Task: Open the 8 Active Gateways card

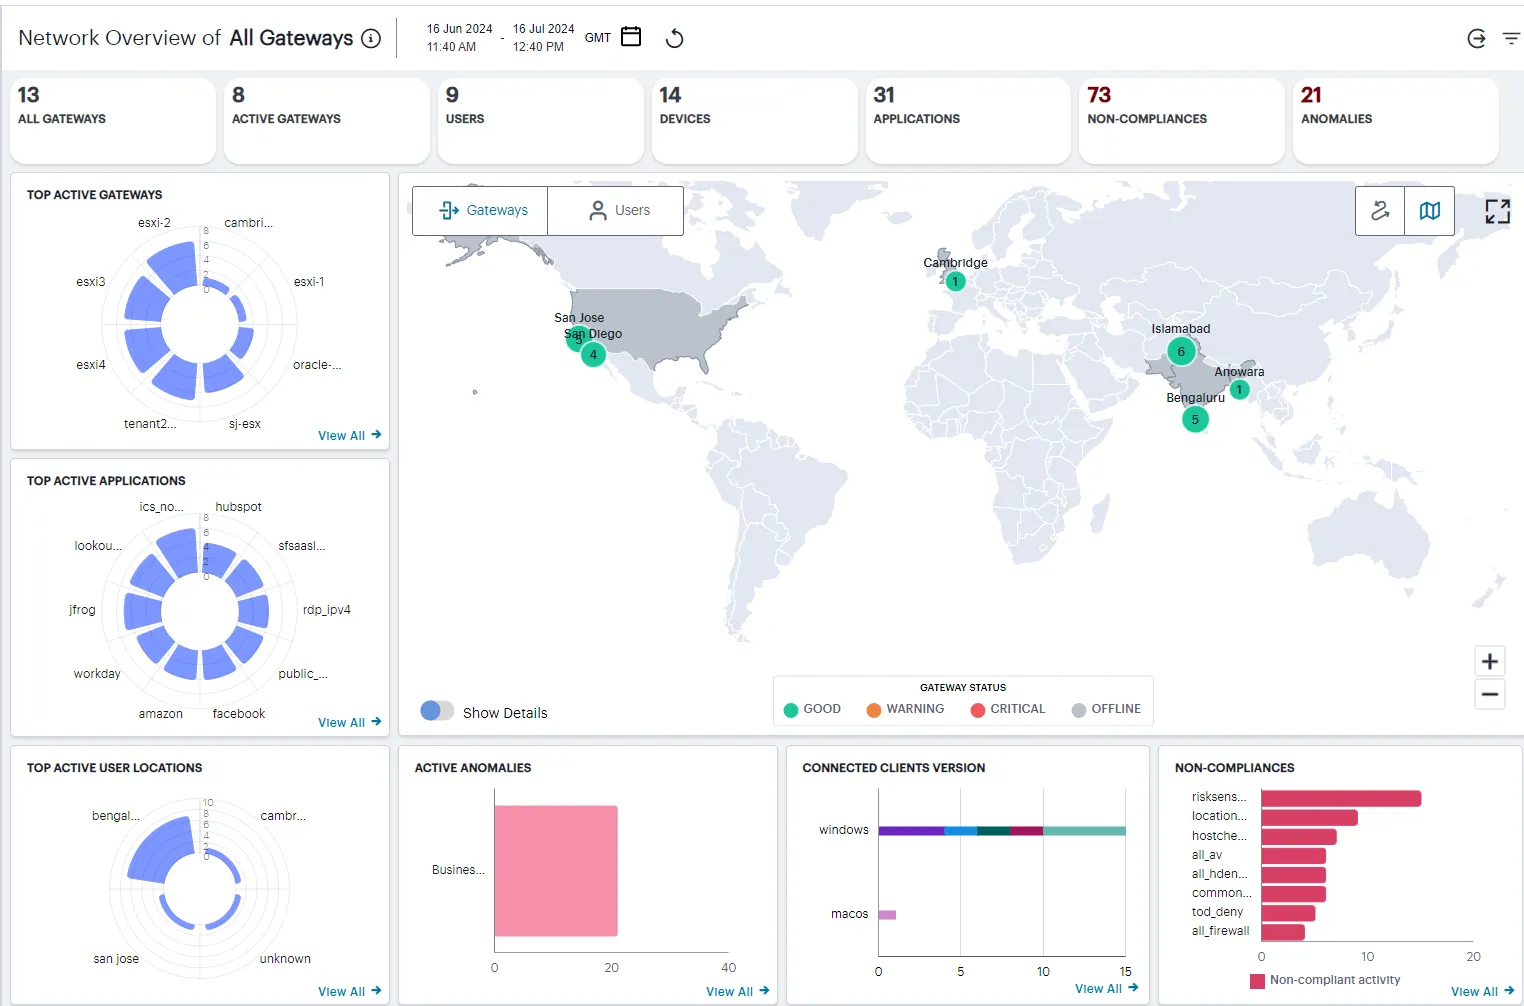Action: [327, 121]
